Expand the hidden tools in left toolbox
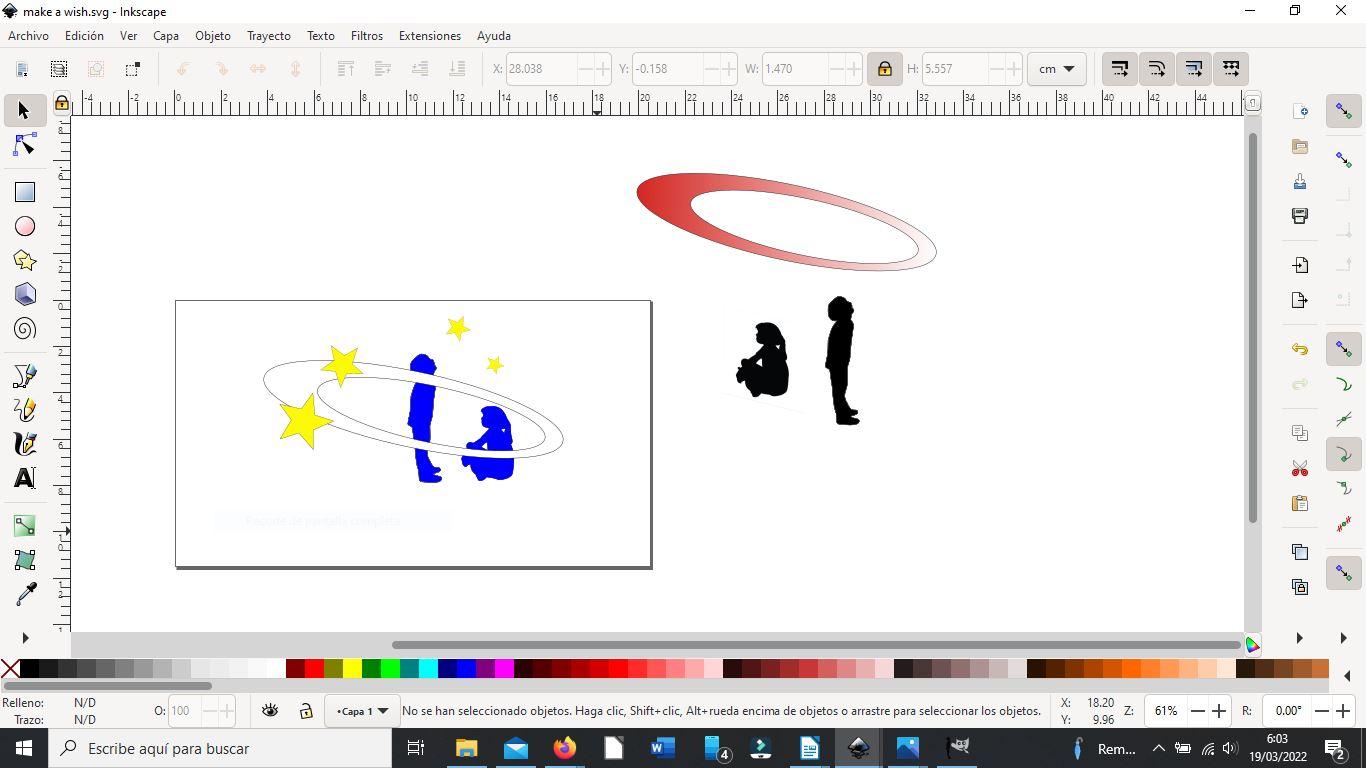The image size is (1366, 768). point(25,638)
